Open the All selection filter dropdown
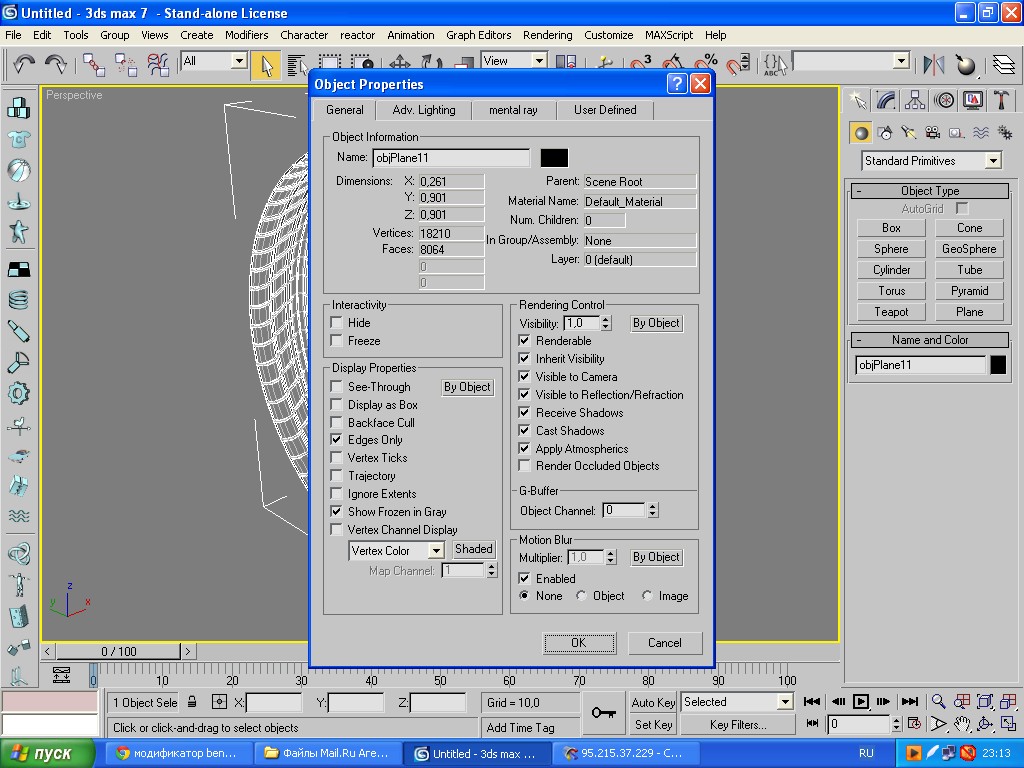This screenshot has height=768, width=1024. tap(239, 61)
